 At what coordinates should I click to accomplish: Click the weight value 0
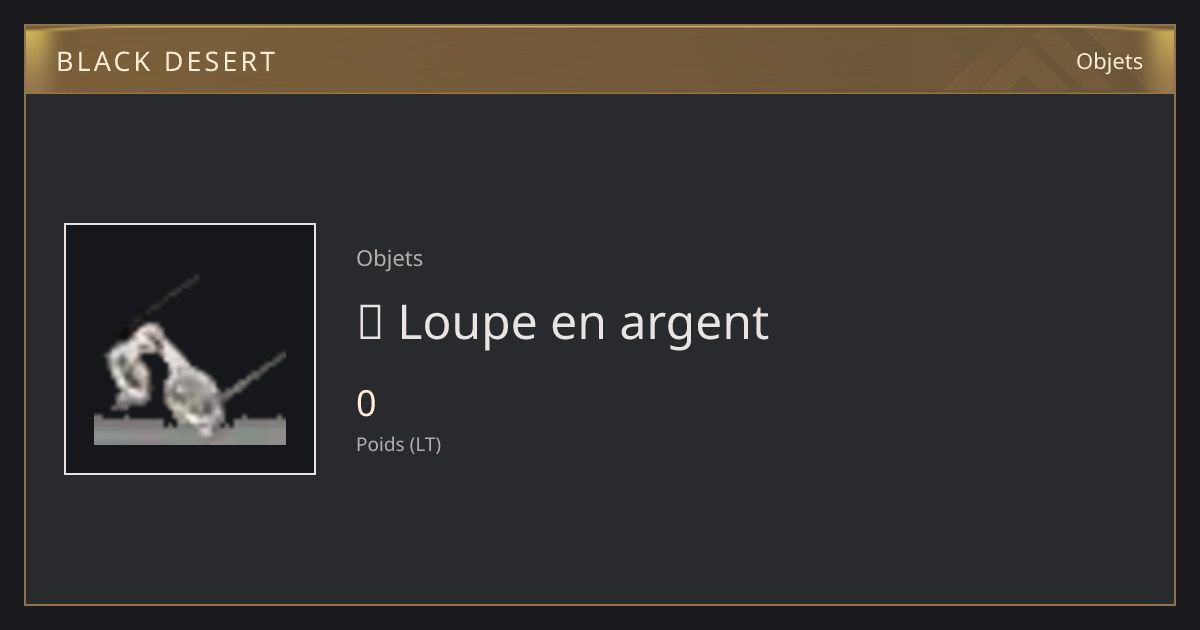click(x=366, y=404)
